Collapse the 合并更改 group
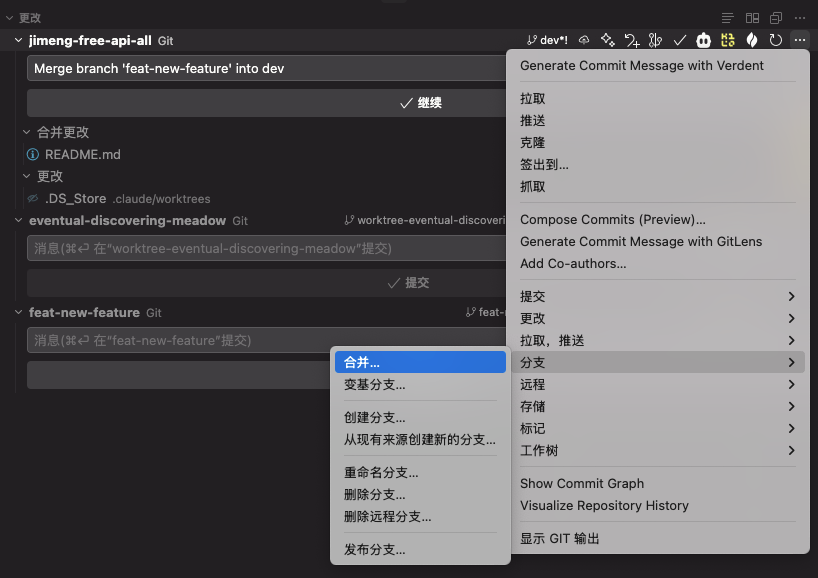Viewport: 818px width, 578px height. tap(27, 132)
